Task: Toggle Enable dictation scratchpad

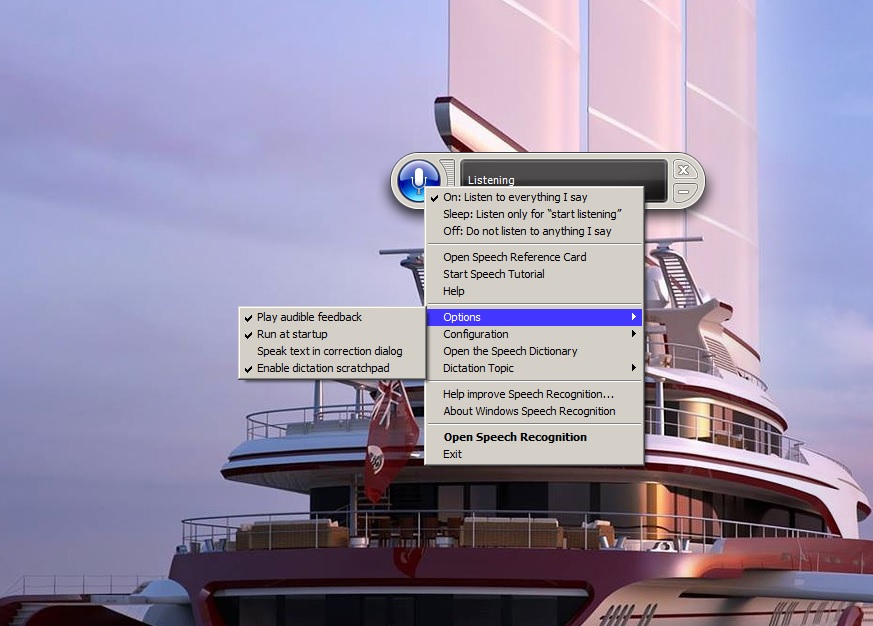Action: tap(332, 368)
